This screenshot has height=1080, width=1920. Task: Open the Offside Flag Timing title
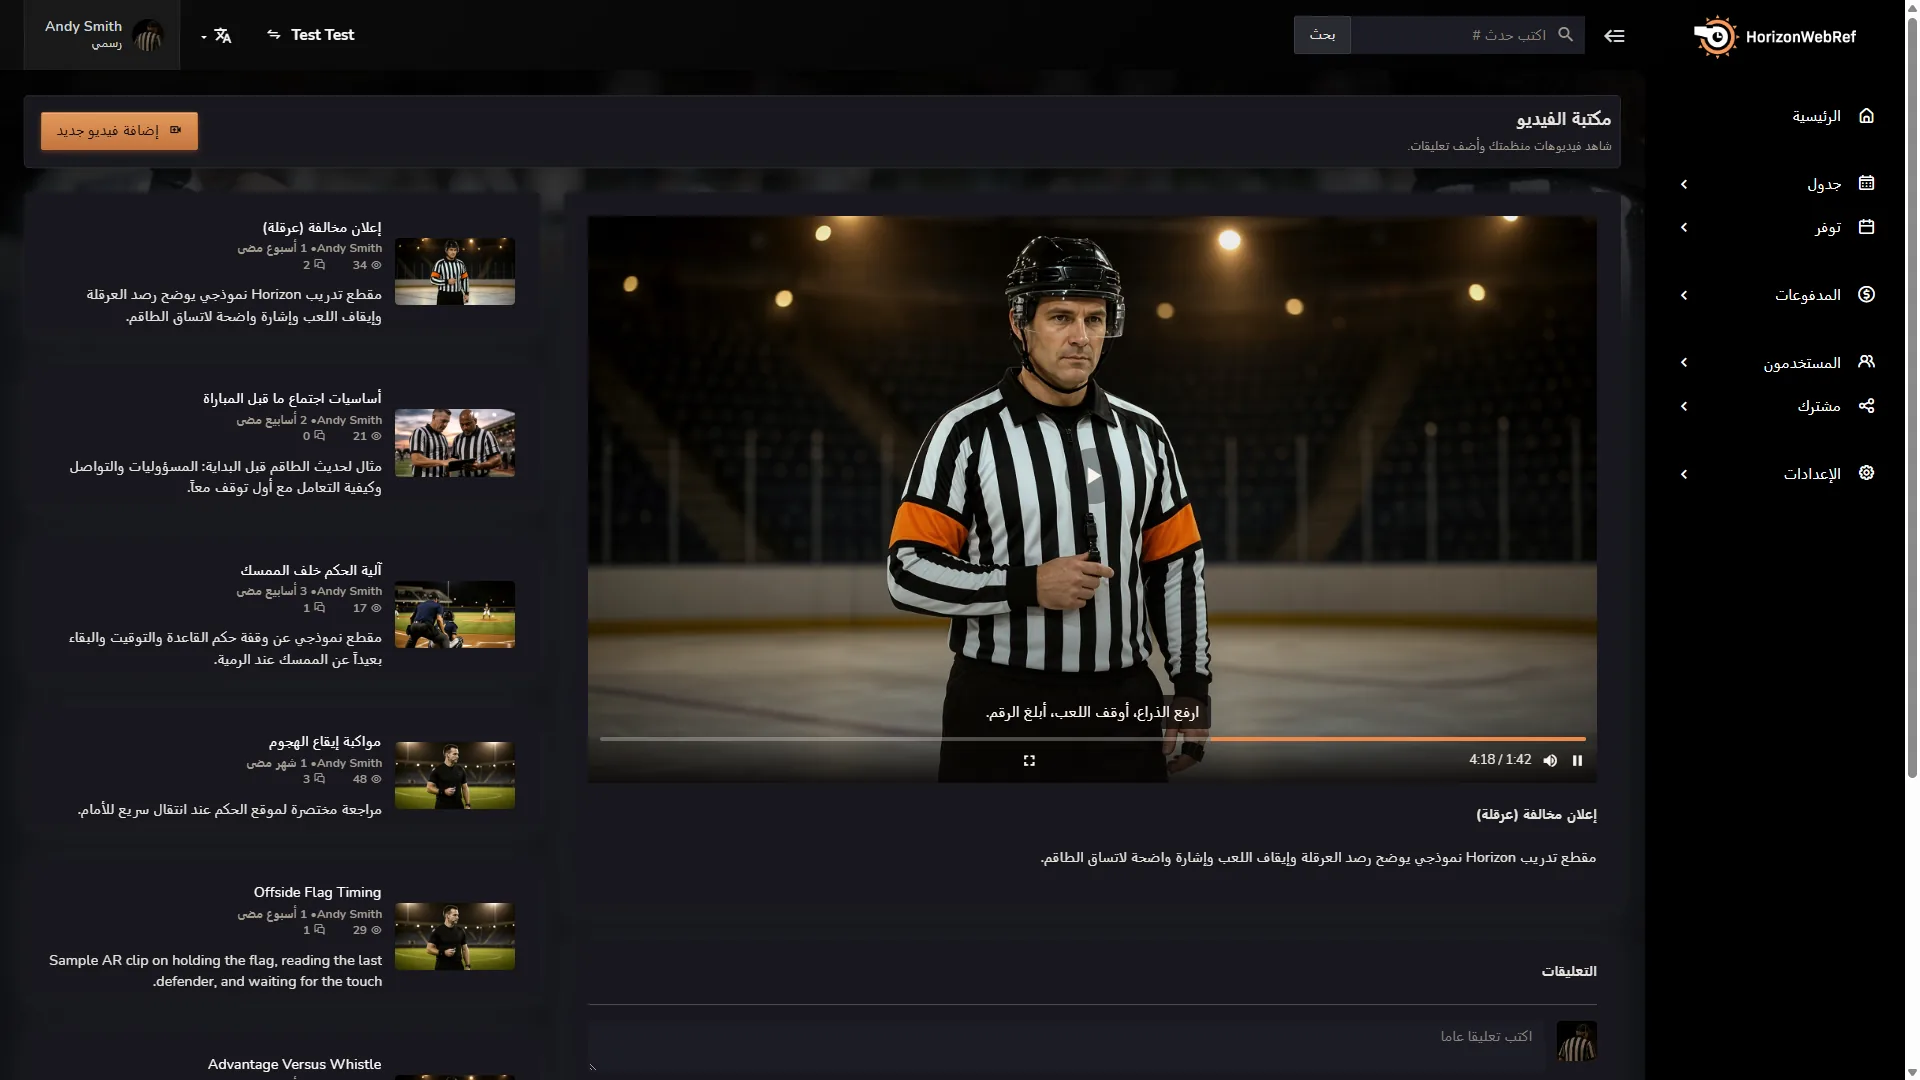[x=317, y=892]
